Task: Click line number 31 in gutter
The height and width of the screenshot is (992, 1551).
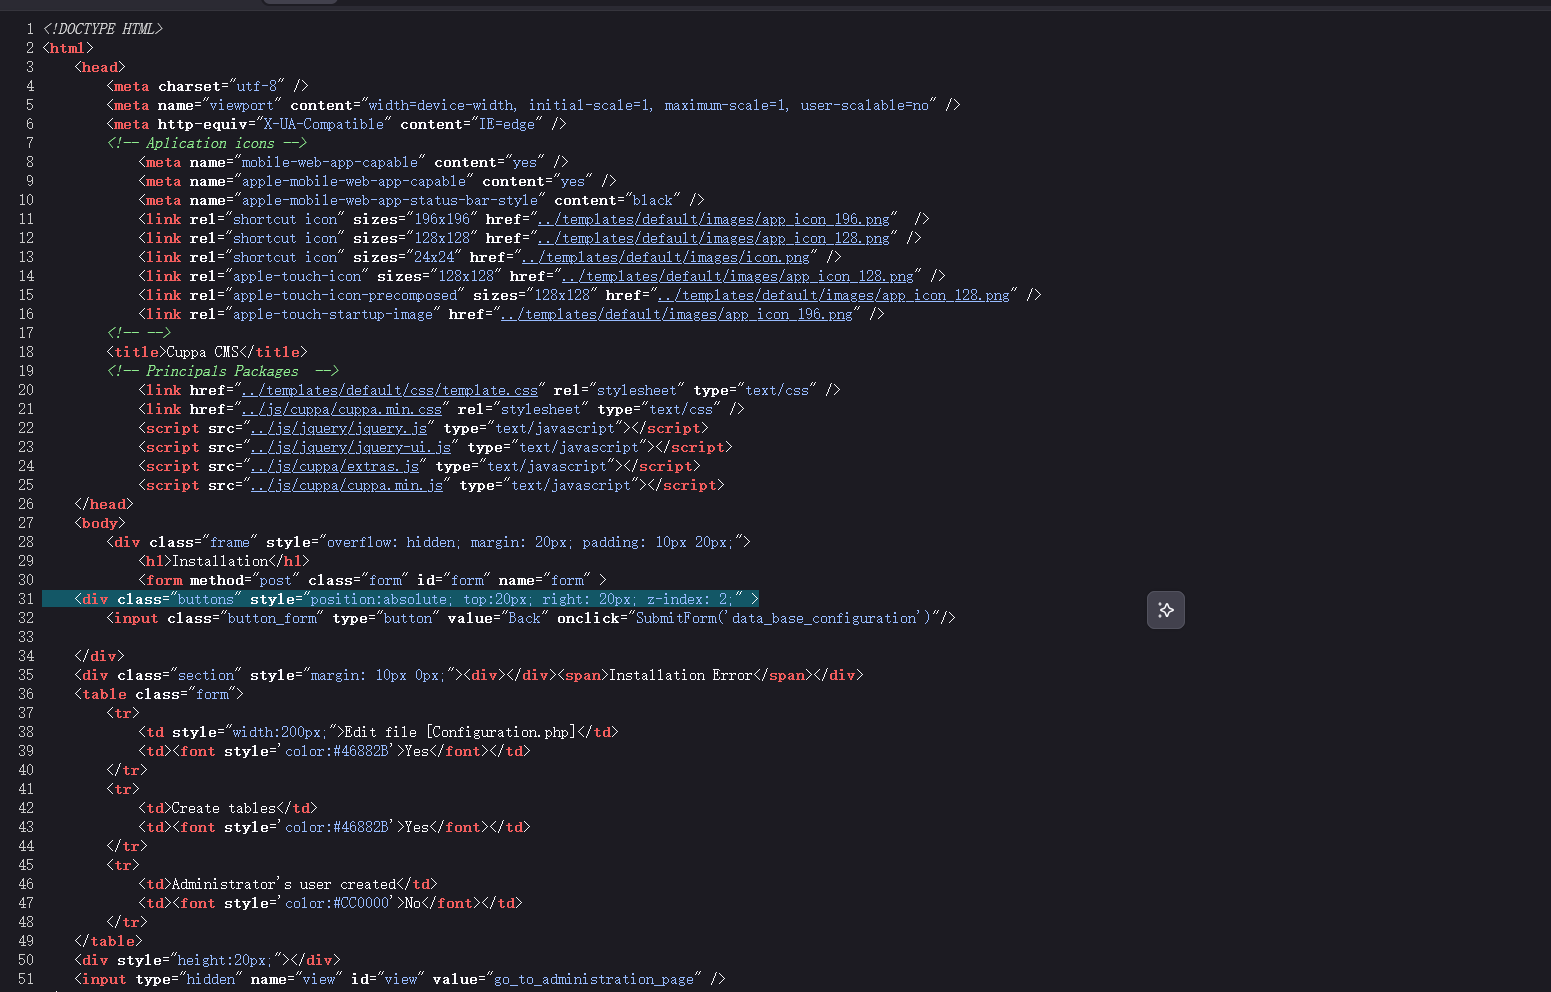Action: [26, 599]
